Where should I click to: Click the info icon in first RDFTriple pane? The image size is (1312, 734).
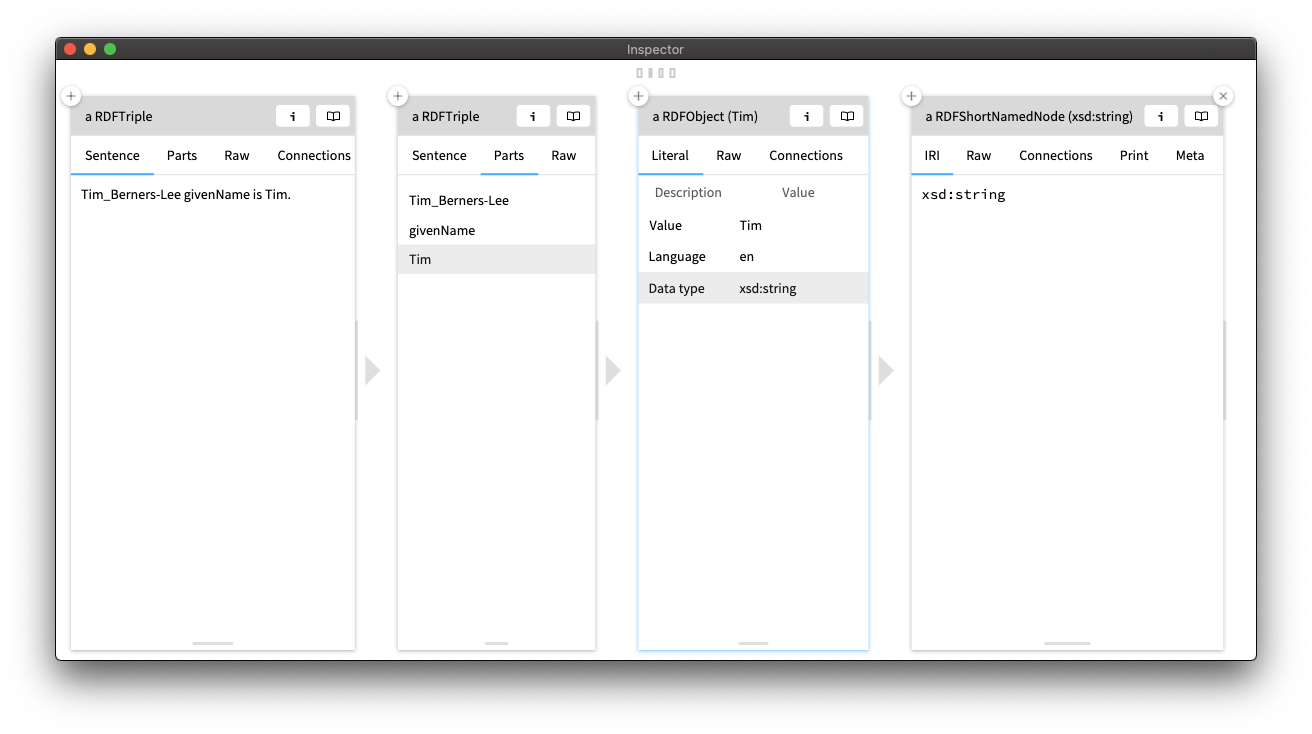(x=293, y=116)
